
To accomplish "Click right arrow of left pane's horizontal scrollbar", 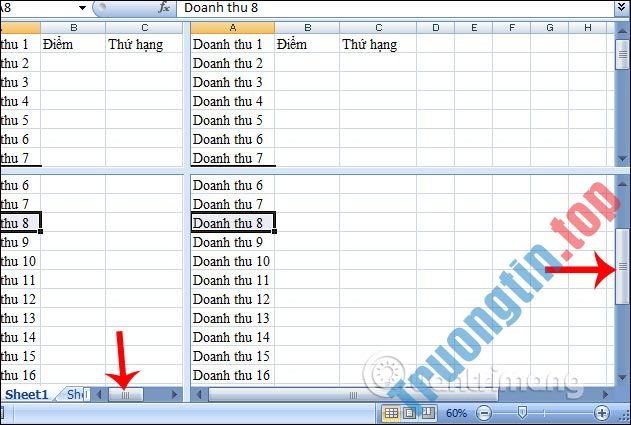I will pyautogui.click(x=174, y=395).
